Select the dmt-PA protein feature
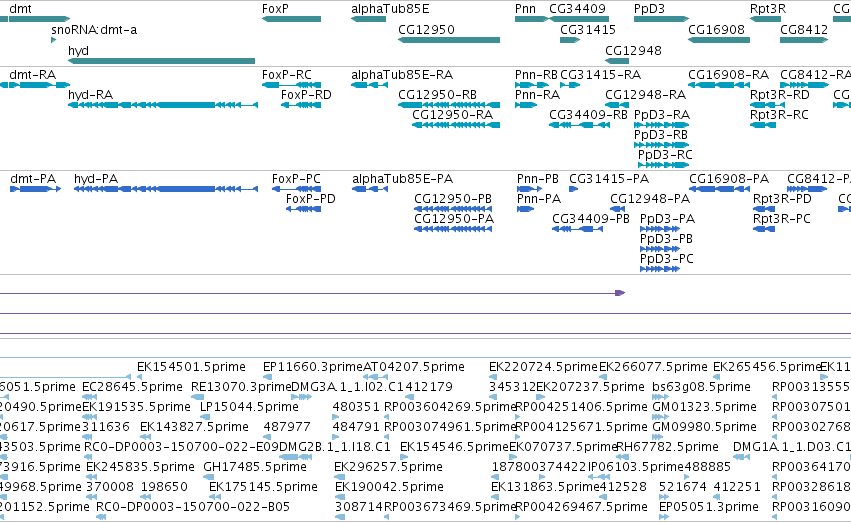851x522 pixels. 35,189
